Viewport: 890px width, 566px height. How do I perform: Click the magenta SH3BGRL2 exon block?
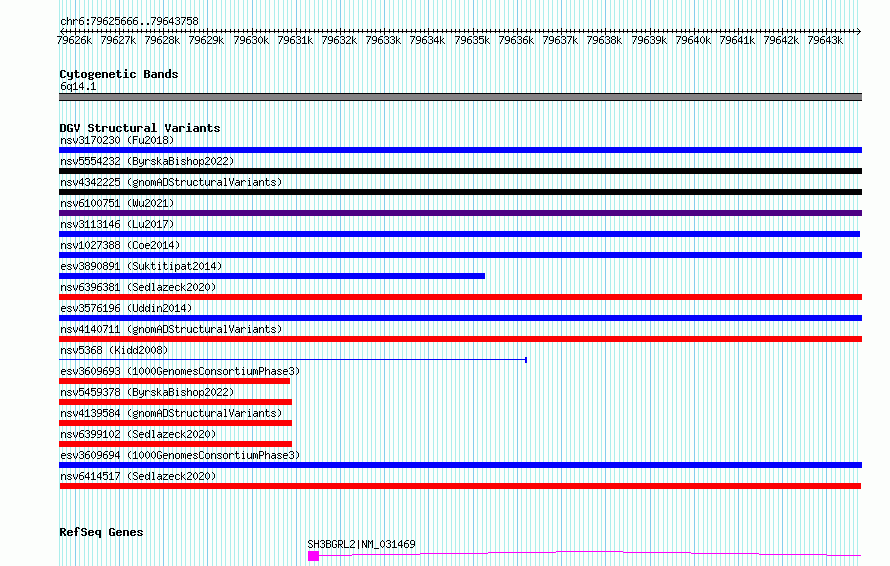point(313,556)
